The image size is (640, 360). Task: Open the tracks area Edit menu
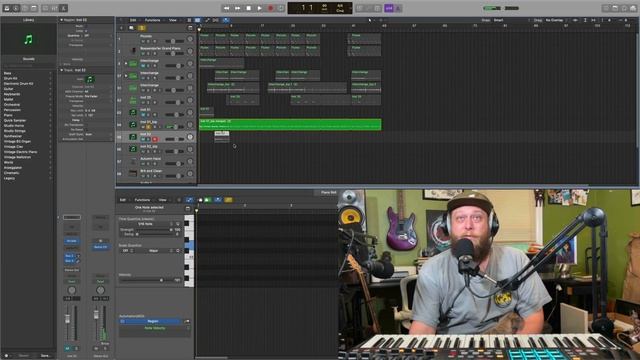click(x=133, y=20)
